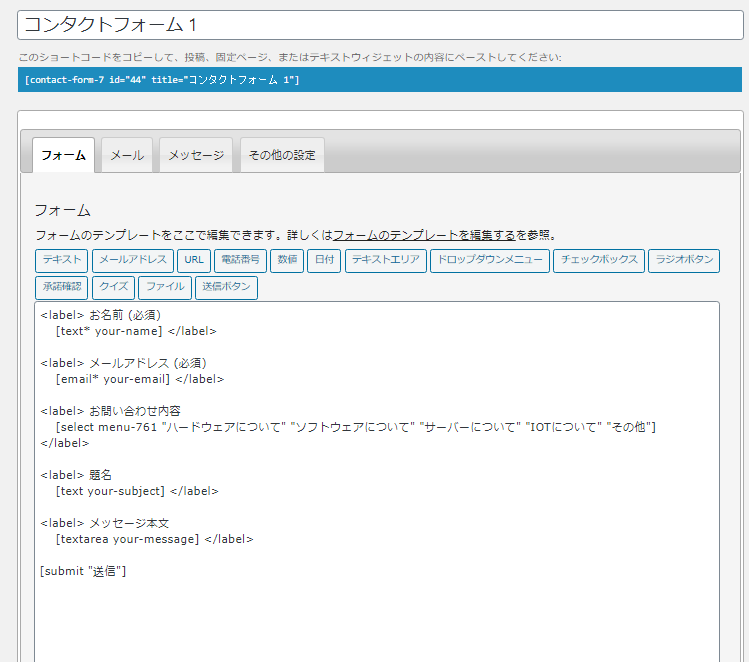Add a テキストエリア tag
The image size is (749, 662).
coord(385,261)
